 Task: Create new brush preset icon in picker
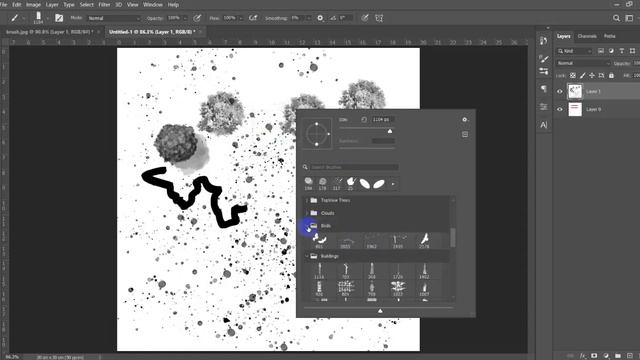tap(465, 134)
